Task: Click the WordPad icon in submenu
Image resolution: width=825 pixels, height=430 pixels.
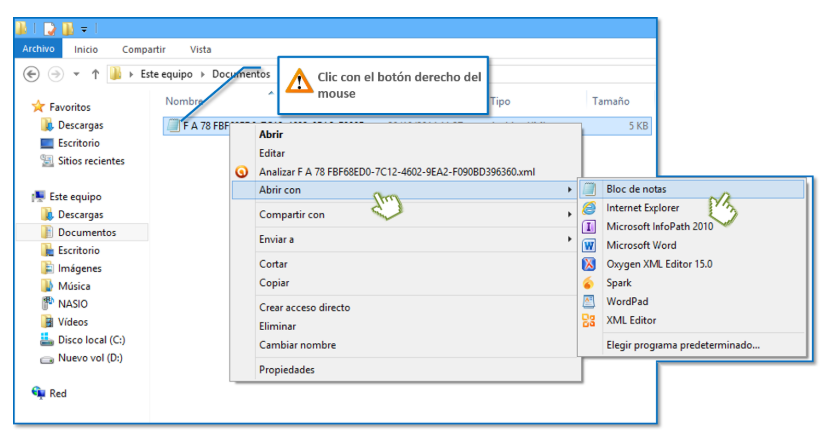Action: (589, 302)
